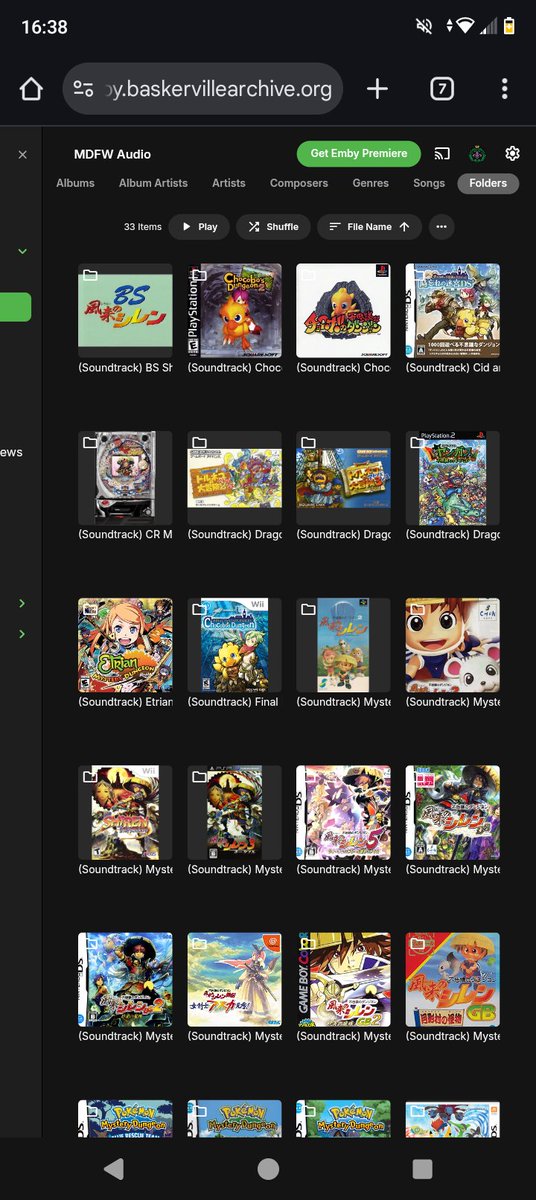Open Chrome's three-dot overflow menu
Image resolution: width=536 pixels, height=1200 pixels.
point(504,89)
